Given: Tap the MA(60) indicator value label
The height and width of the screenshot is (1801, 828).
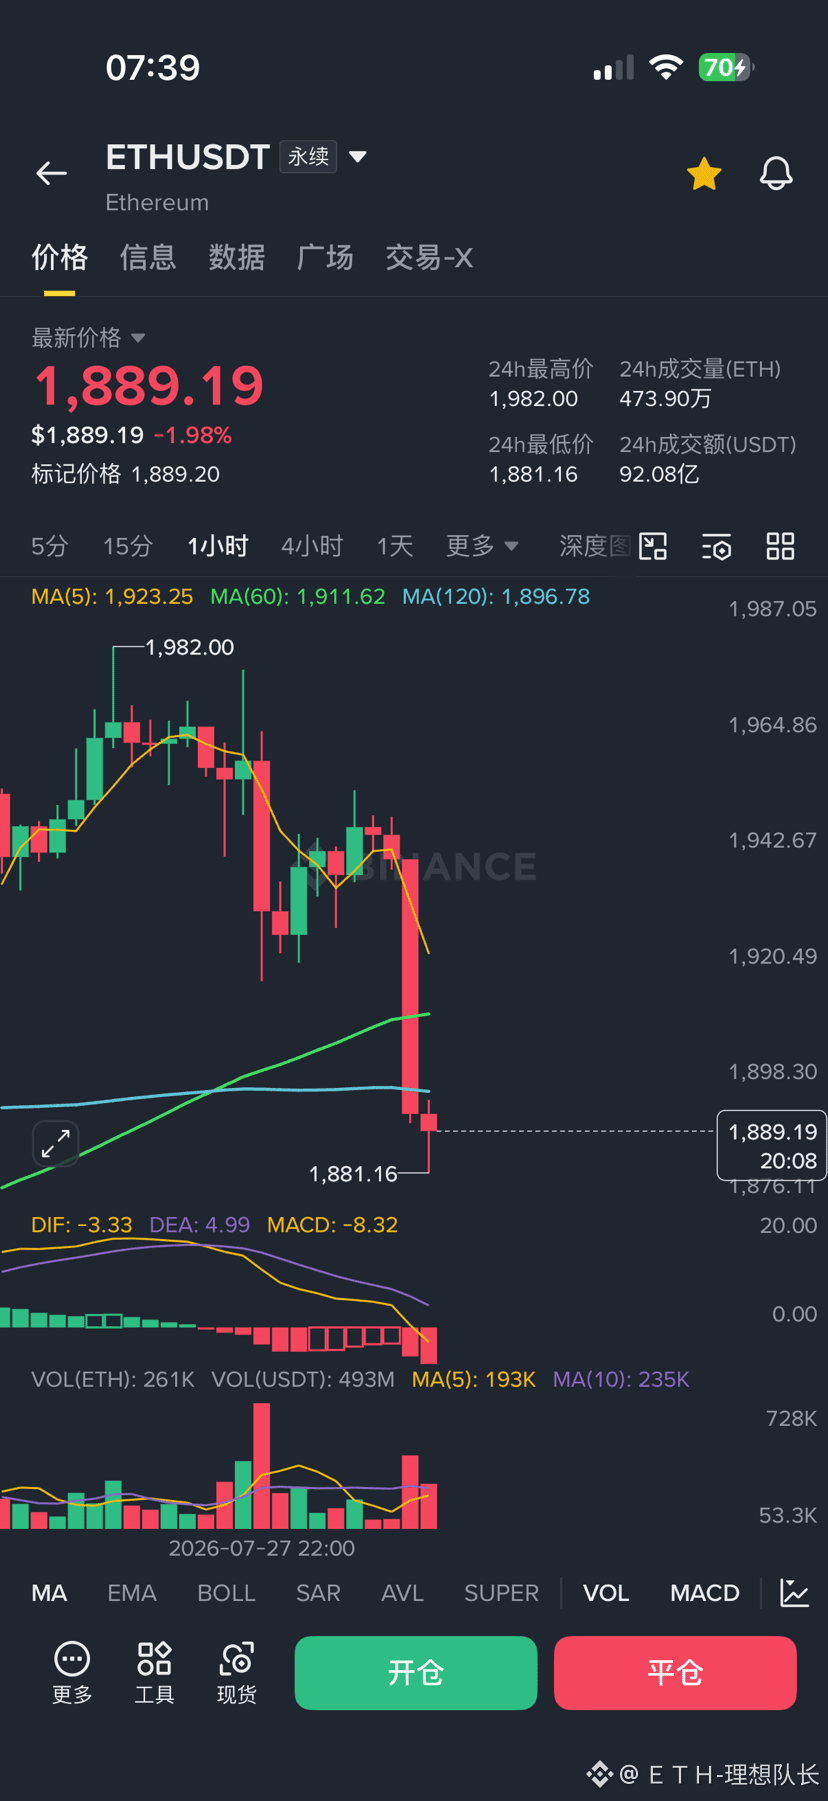Looking at the screenshot, I should tap(297, 597).
